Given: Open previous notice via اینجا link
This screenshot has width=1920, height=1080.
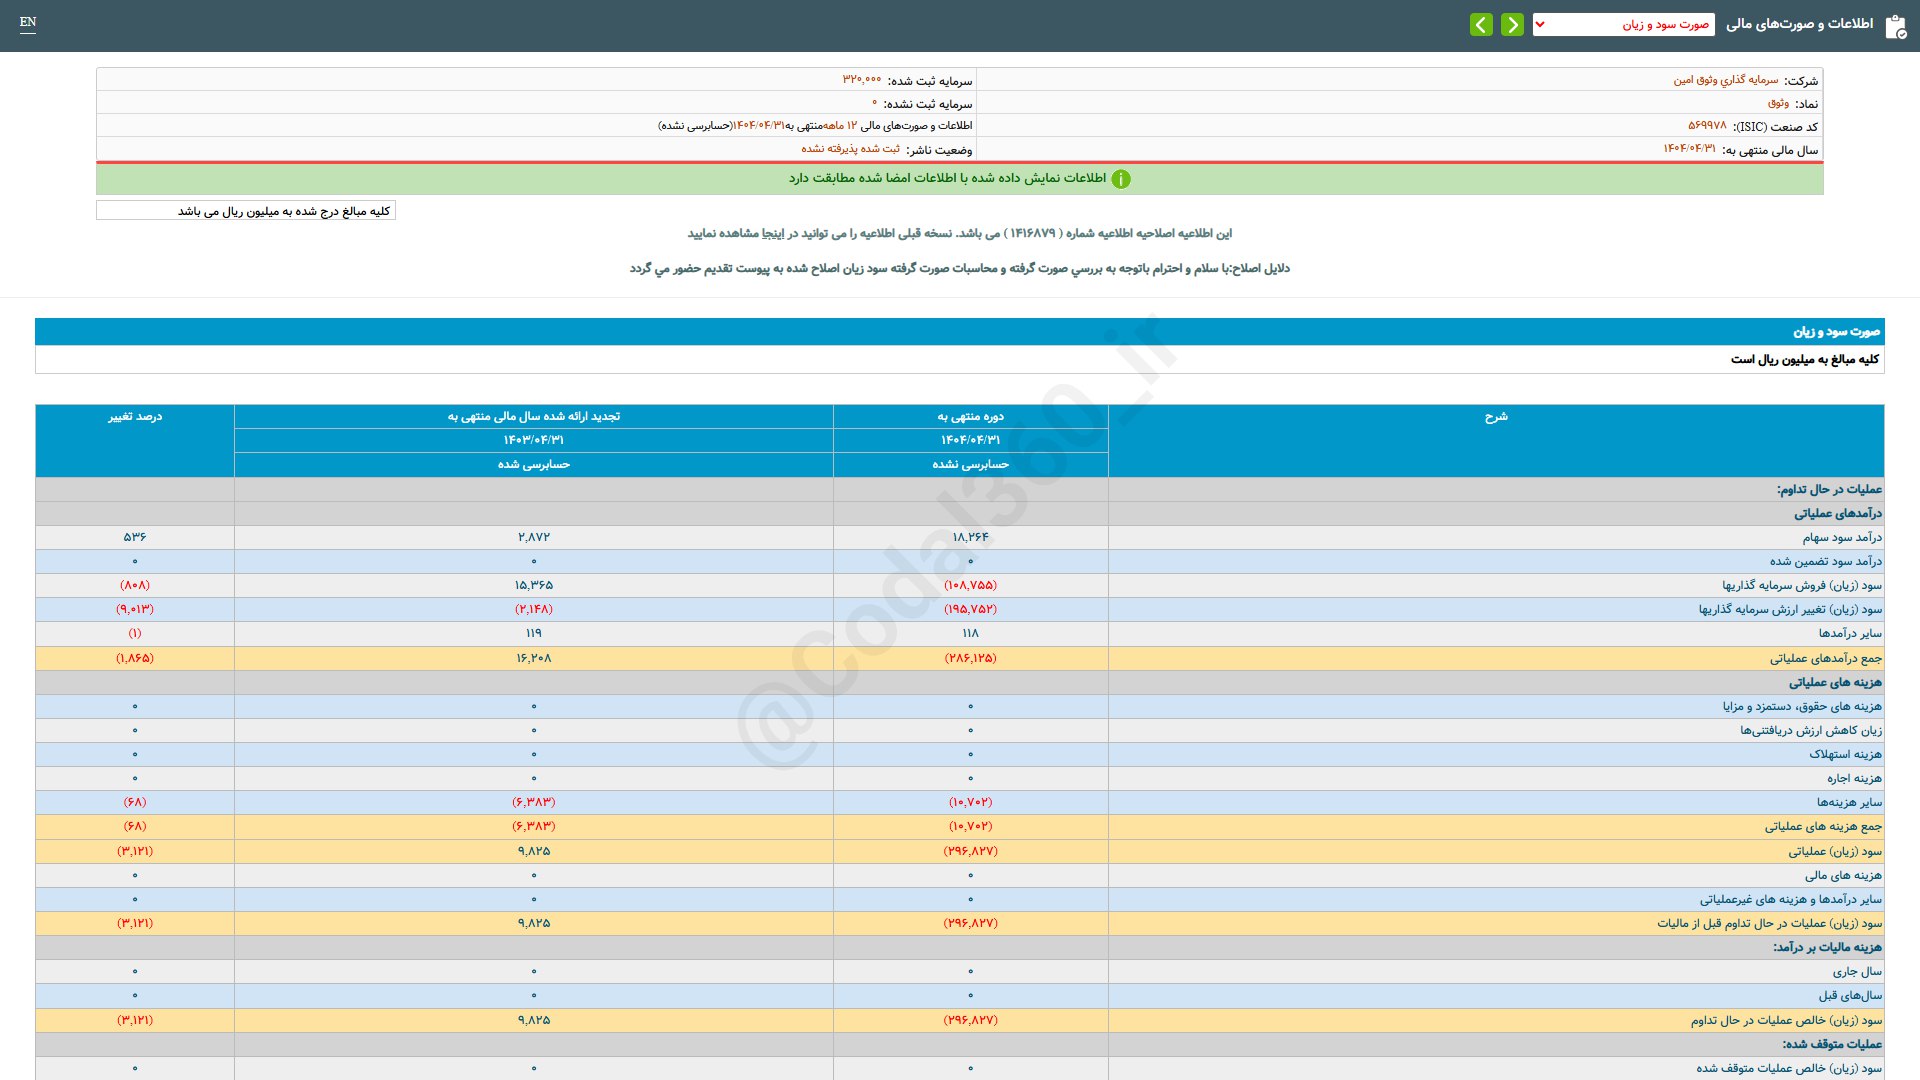Looking at the screenshot, I should tap(772, 233).
